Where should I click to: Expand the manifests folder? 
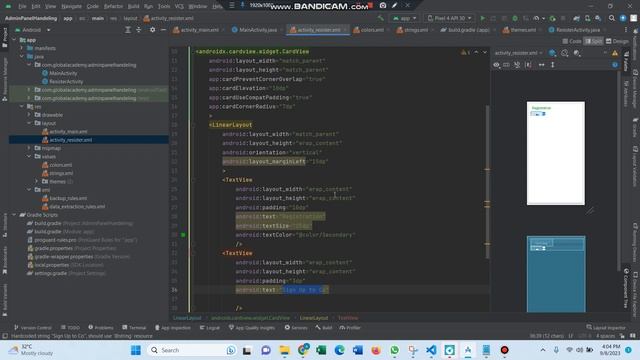(22, 48)
